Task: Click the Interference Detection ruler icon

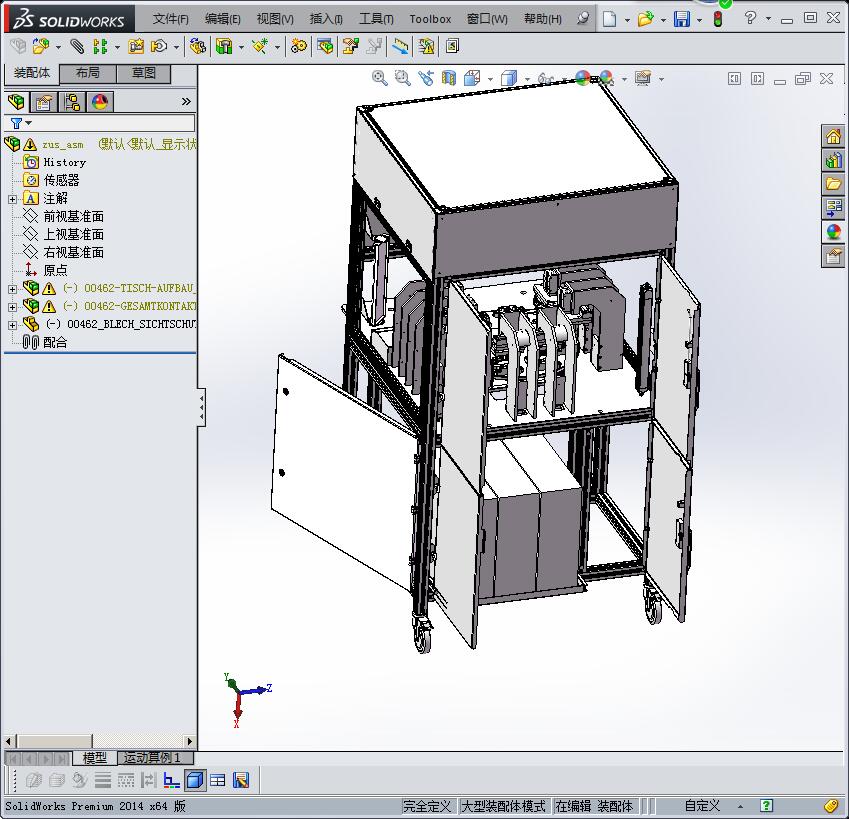Action: click(x=400, y=47)
